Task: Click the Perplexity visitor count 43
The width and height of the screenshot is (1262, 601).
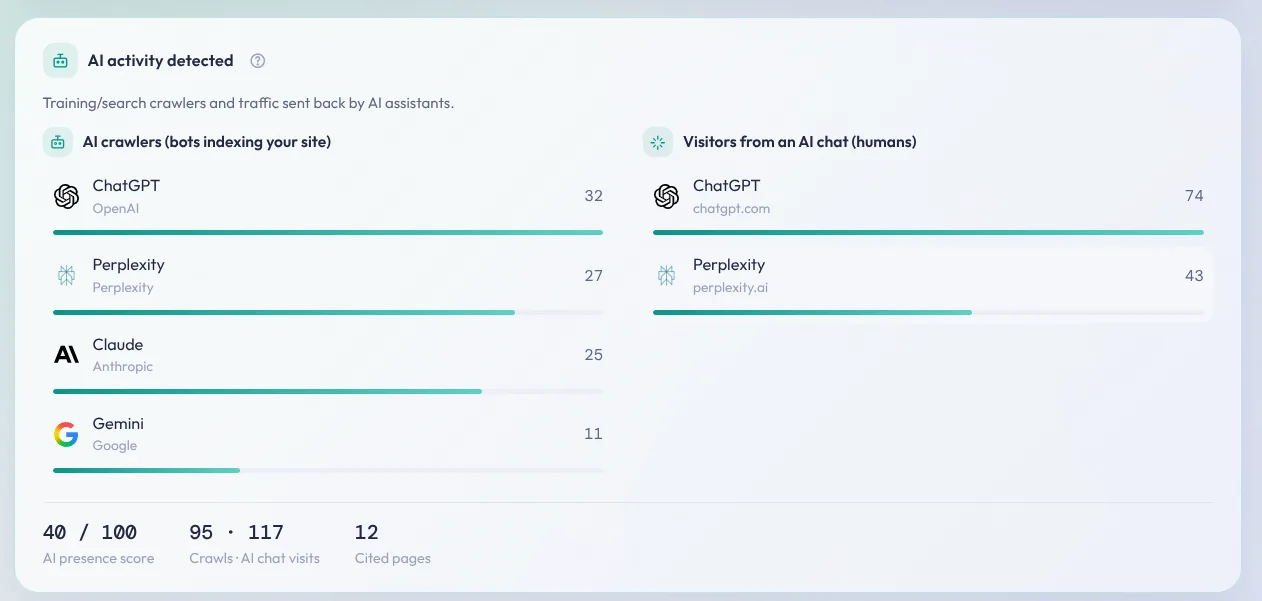Action: [1194, 275]
